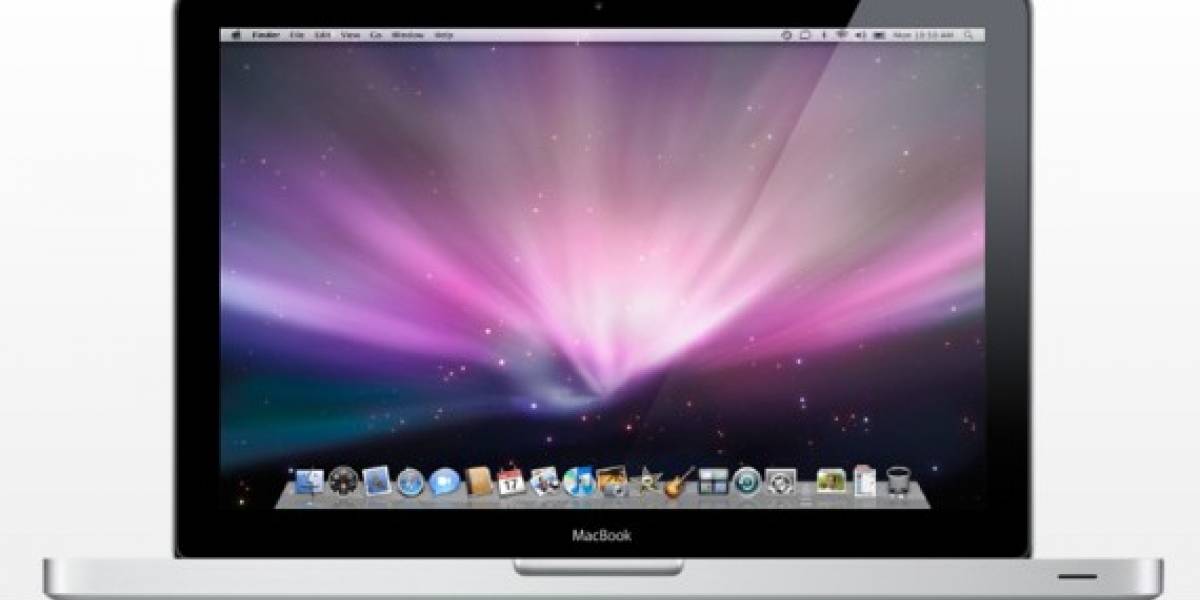Image resolution: width=1200 pixels, height=600 pixels.
Task: Open the Go menu
Action: point(376,35)
